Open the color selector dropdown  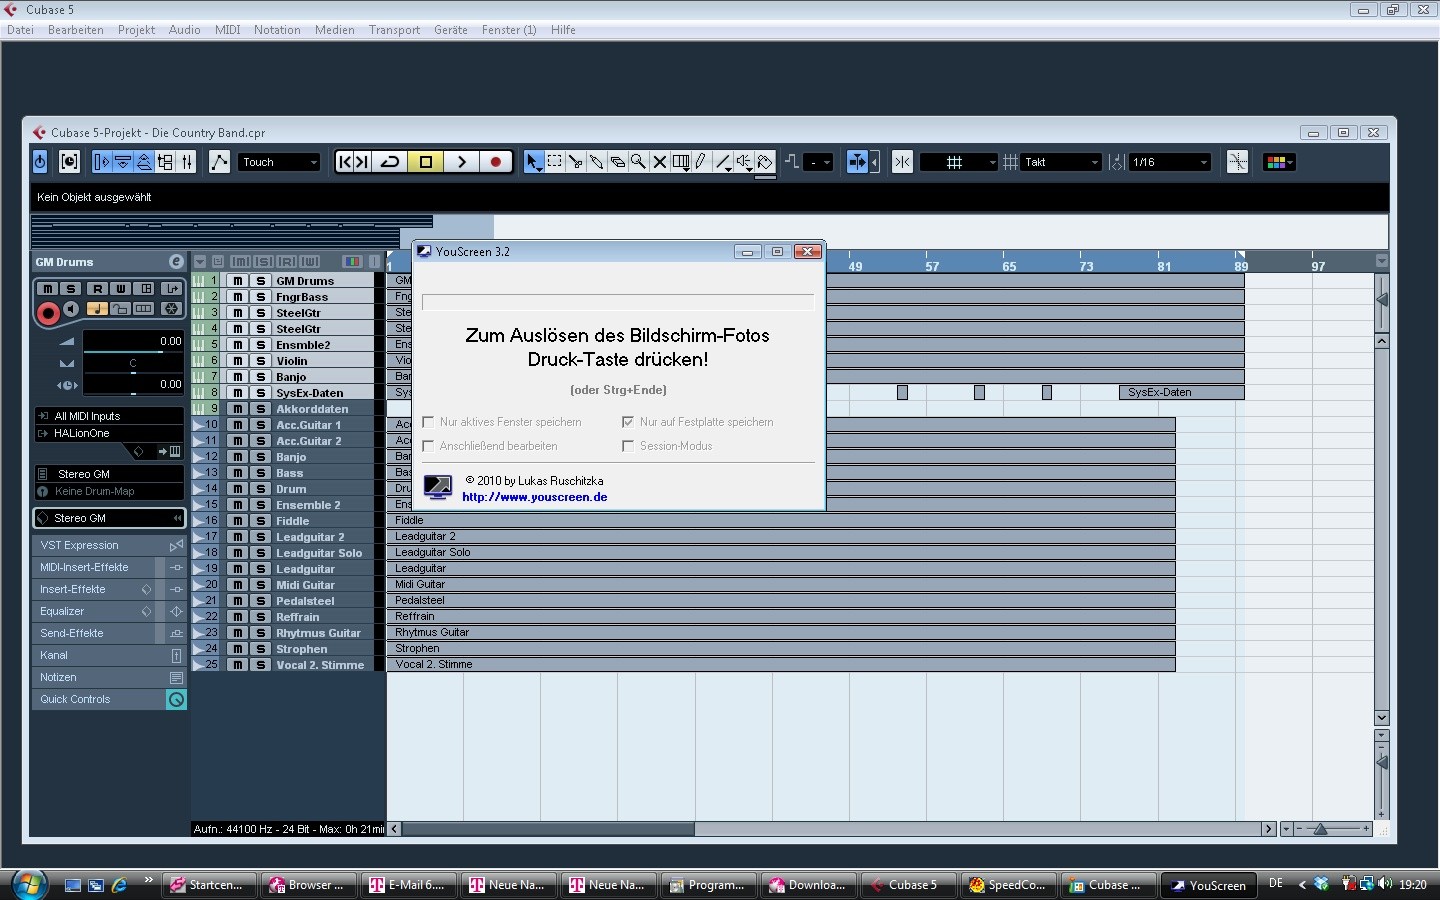coord(1279,162)
